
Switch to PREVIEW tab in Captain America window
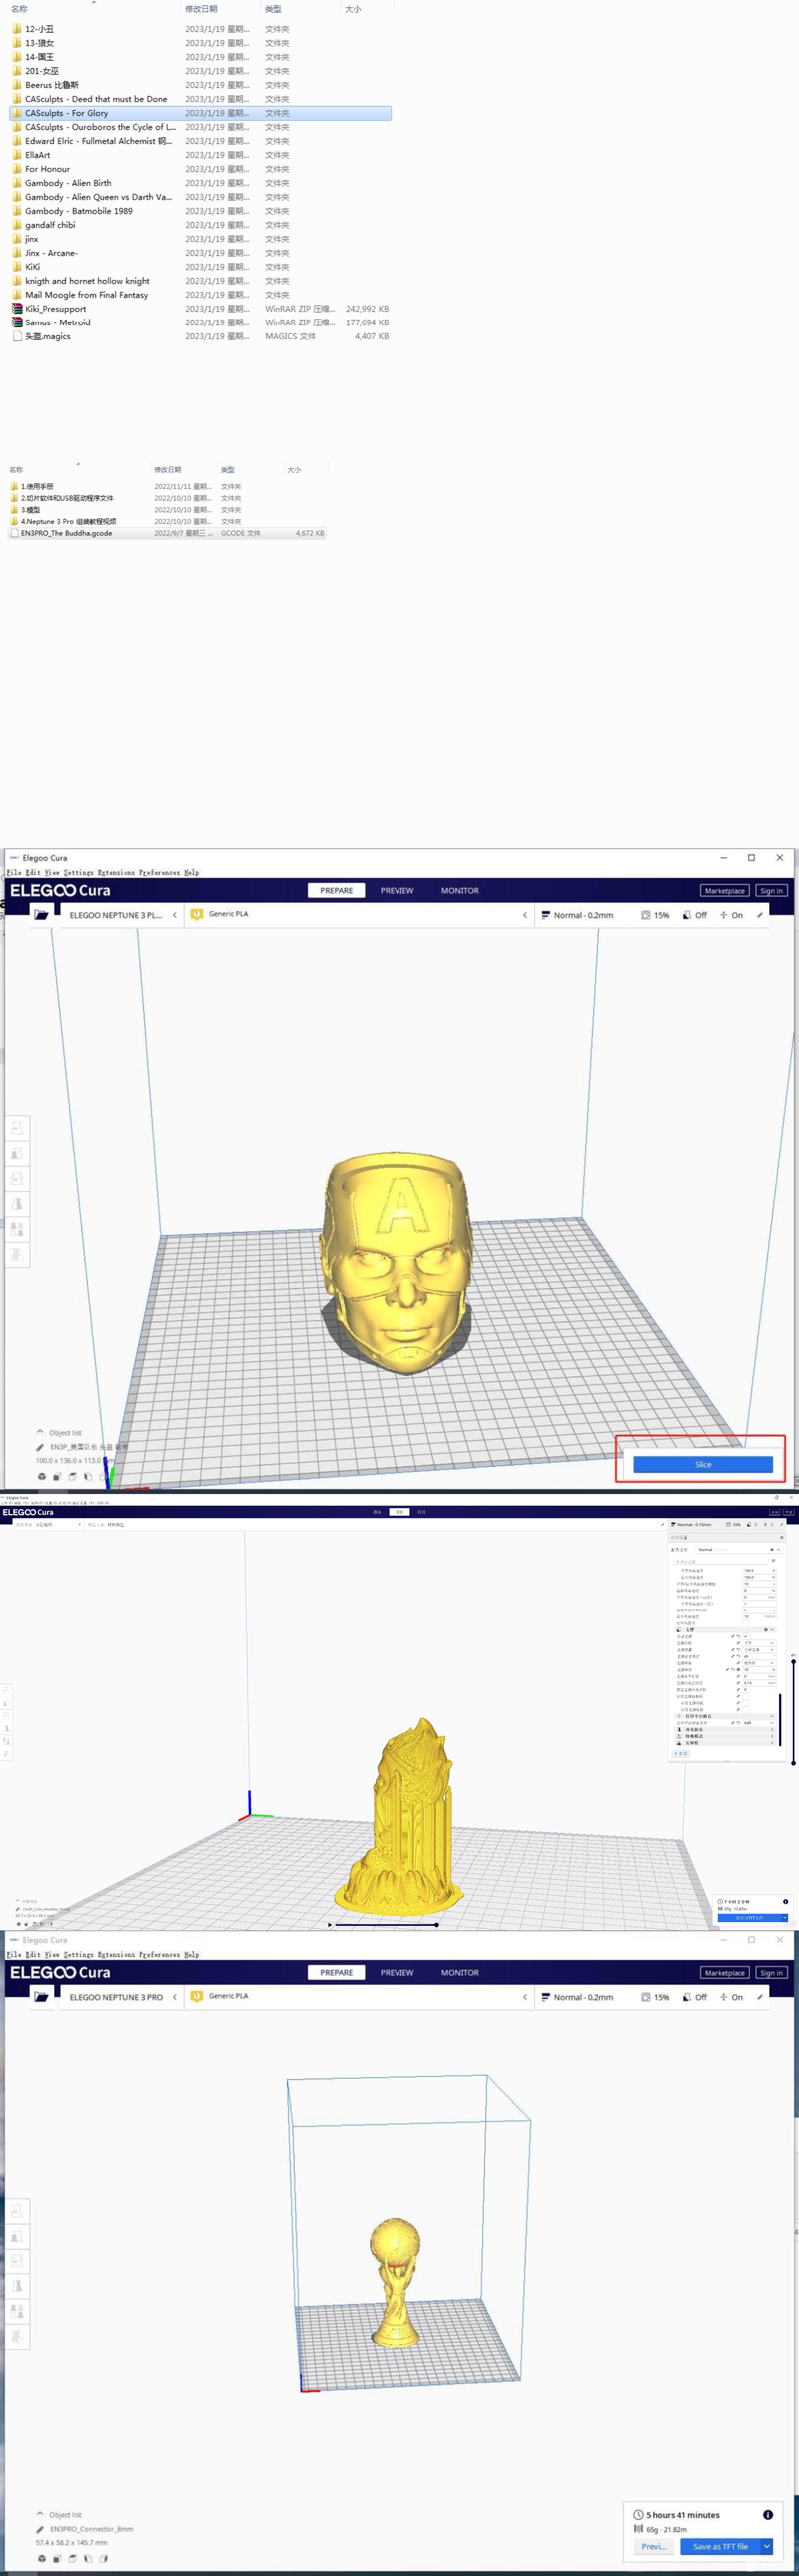(x=397, y=890)
